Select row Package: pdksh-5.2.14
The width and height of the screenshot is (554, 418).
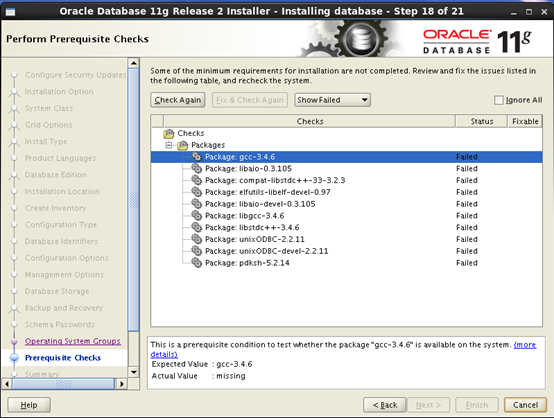pos(347,263)
